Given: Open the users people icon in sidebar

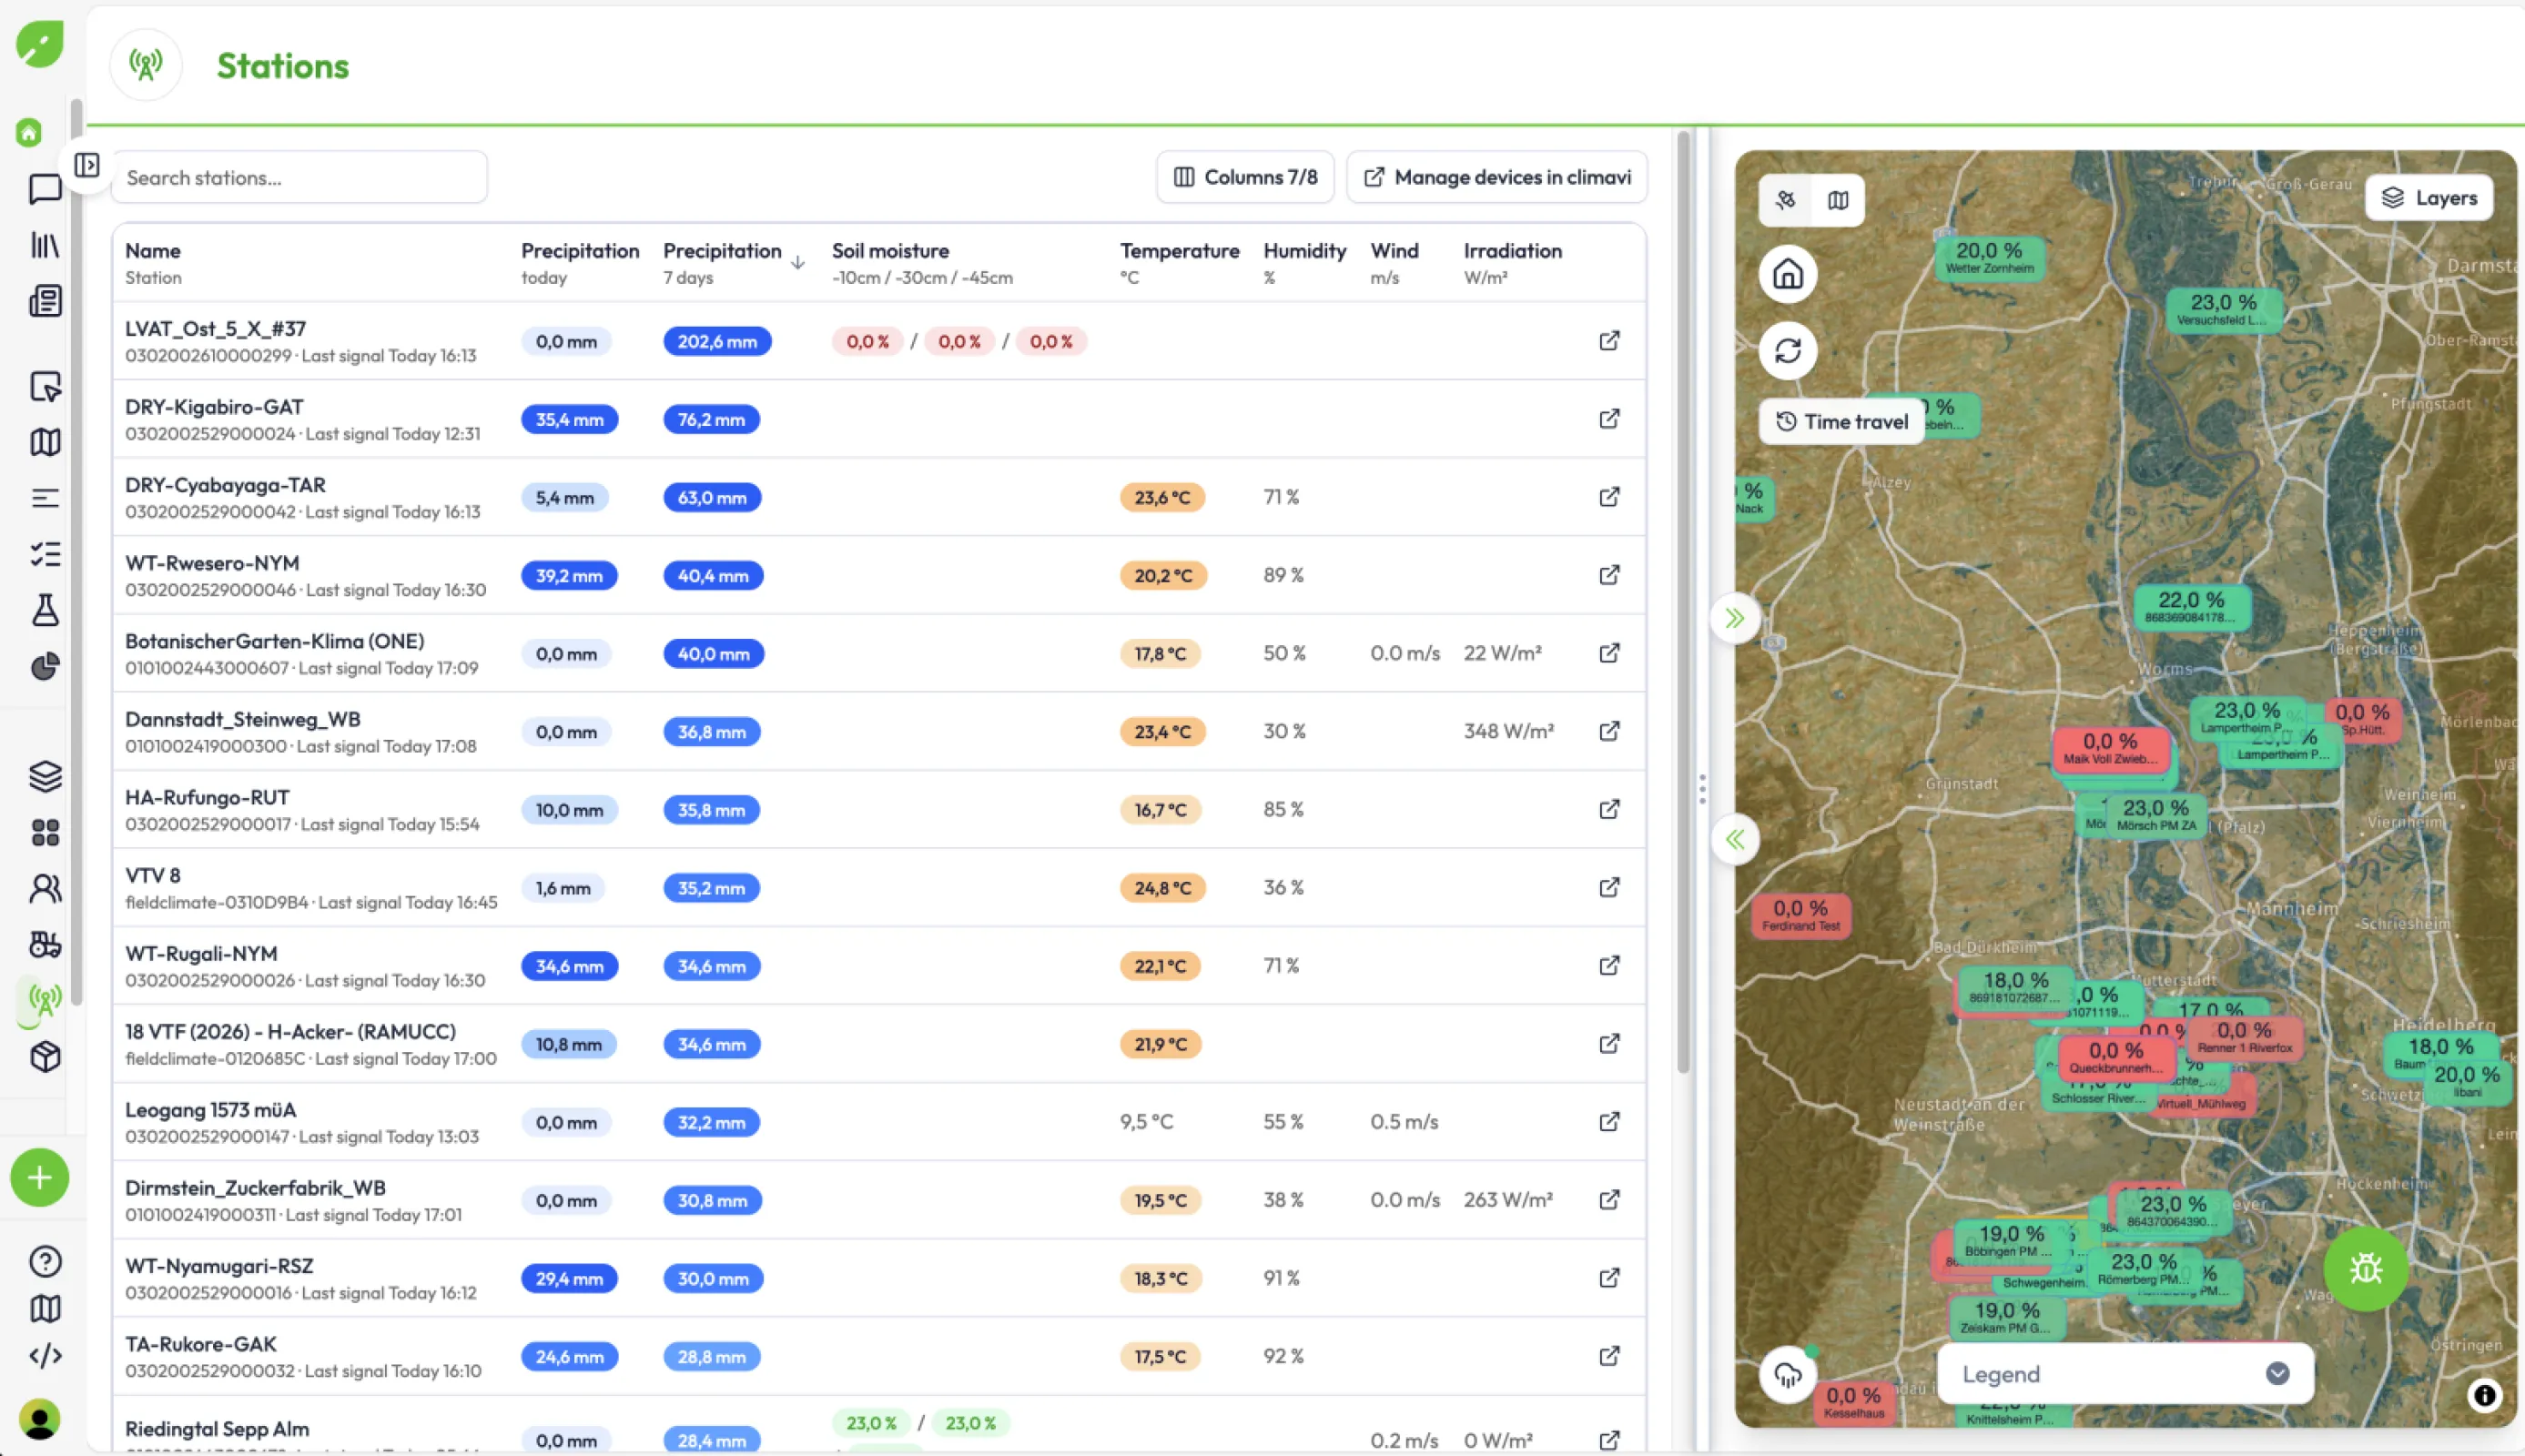Looking at the screenshot, I should pyautogui.click(x=45, y=888).
